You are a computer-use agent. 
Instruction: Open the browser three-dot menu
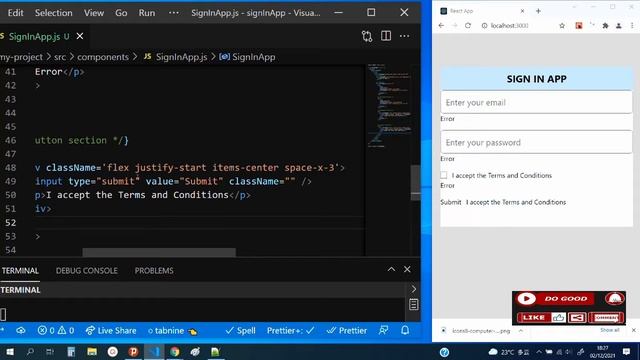pos(632,25)
